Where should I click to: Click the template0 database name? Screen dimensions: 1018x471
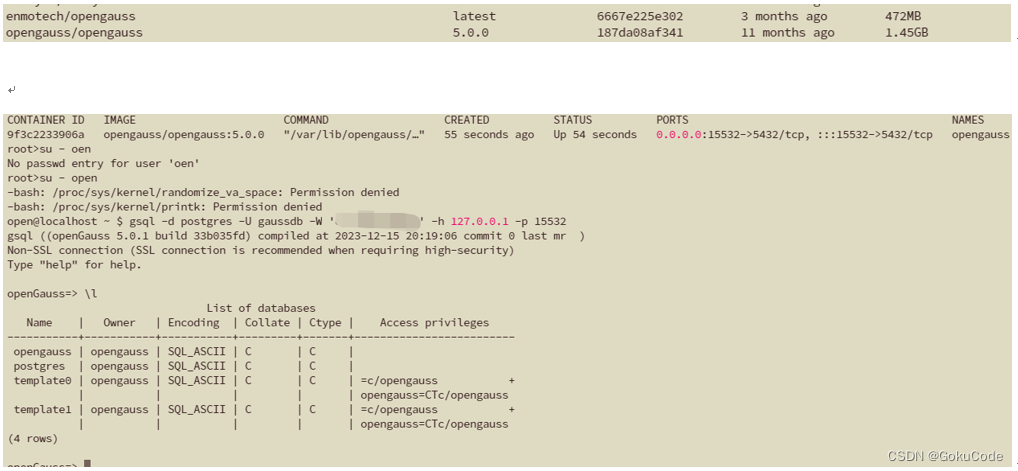pyautogui.click(x=42, y=381)
